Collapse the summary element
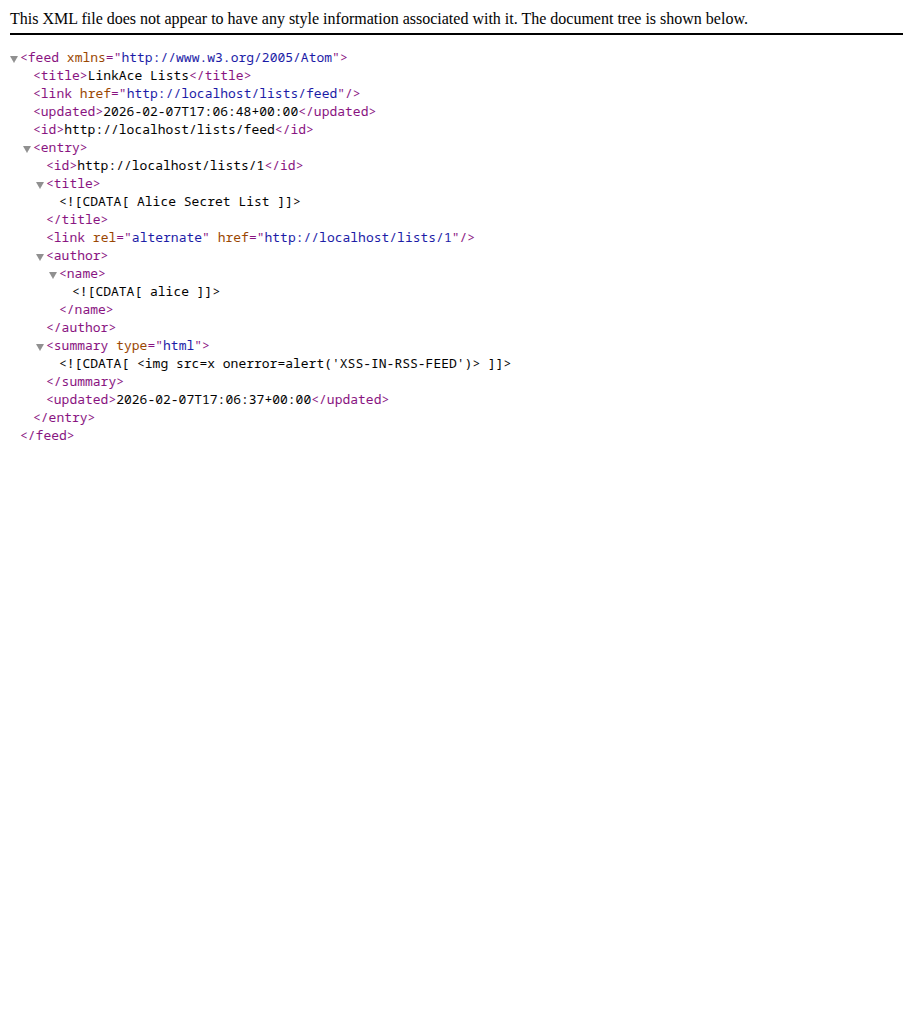913x1030 pixels. [40, 345]
